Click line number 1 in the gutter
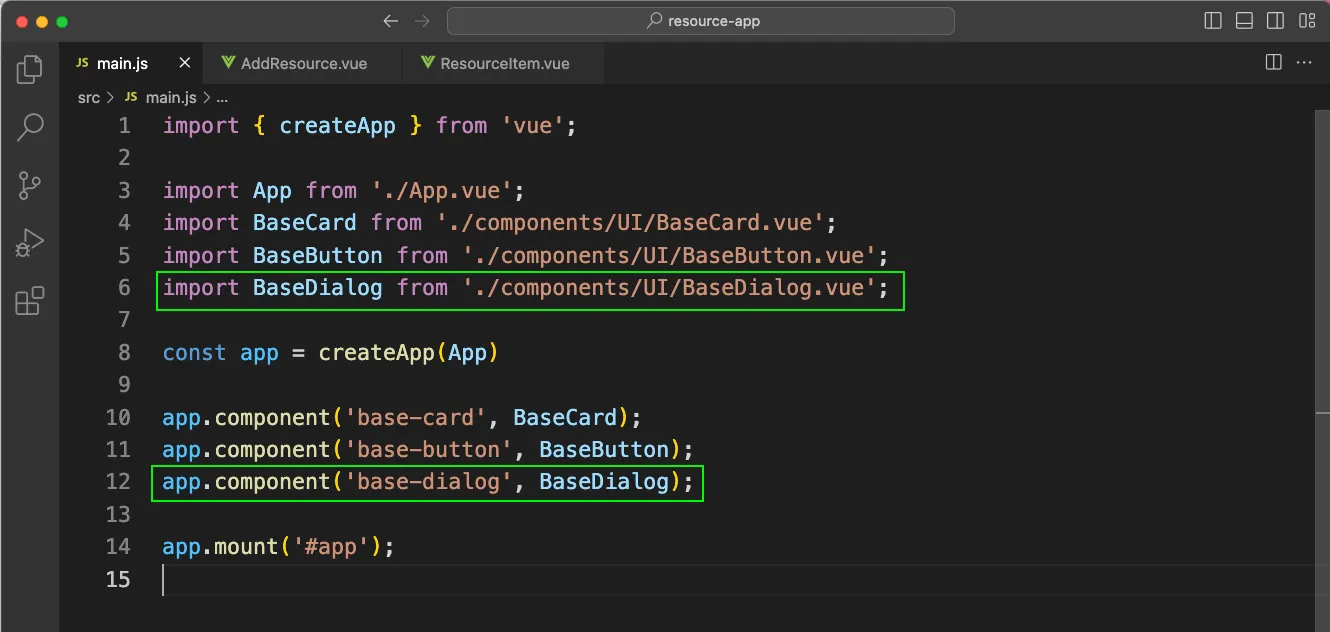The image size is (1330, 632). coord(124,126)
